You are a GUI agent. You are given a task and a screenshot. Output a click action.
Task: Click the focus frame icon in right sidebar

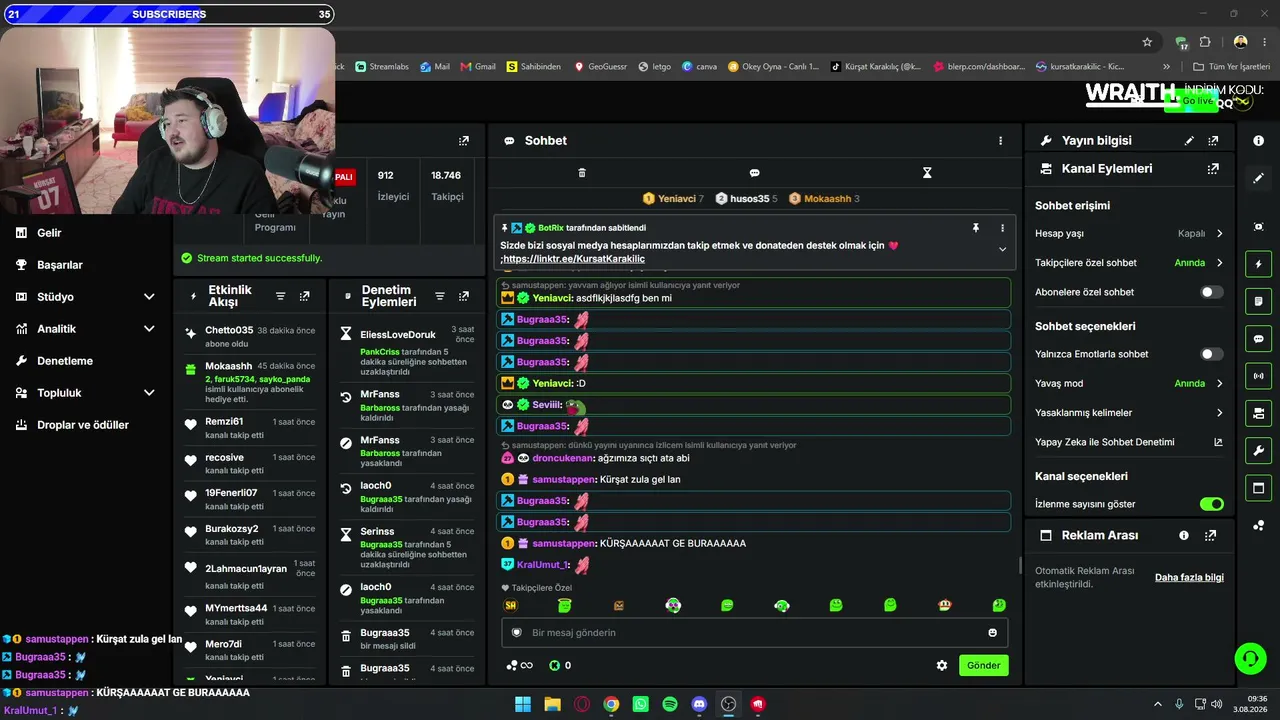point(1258,227)
